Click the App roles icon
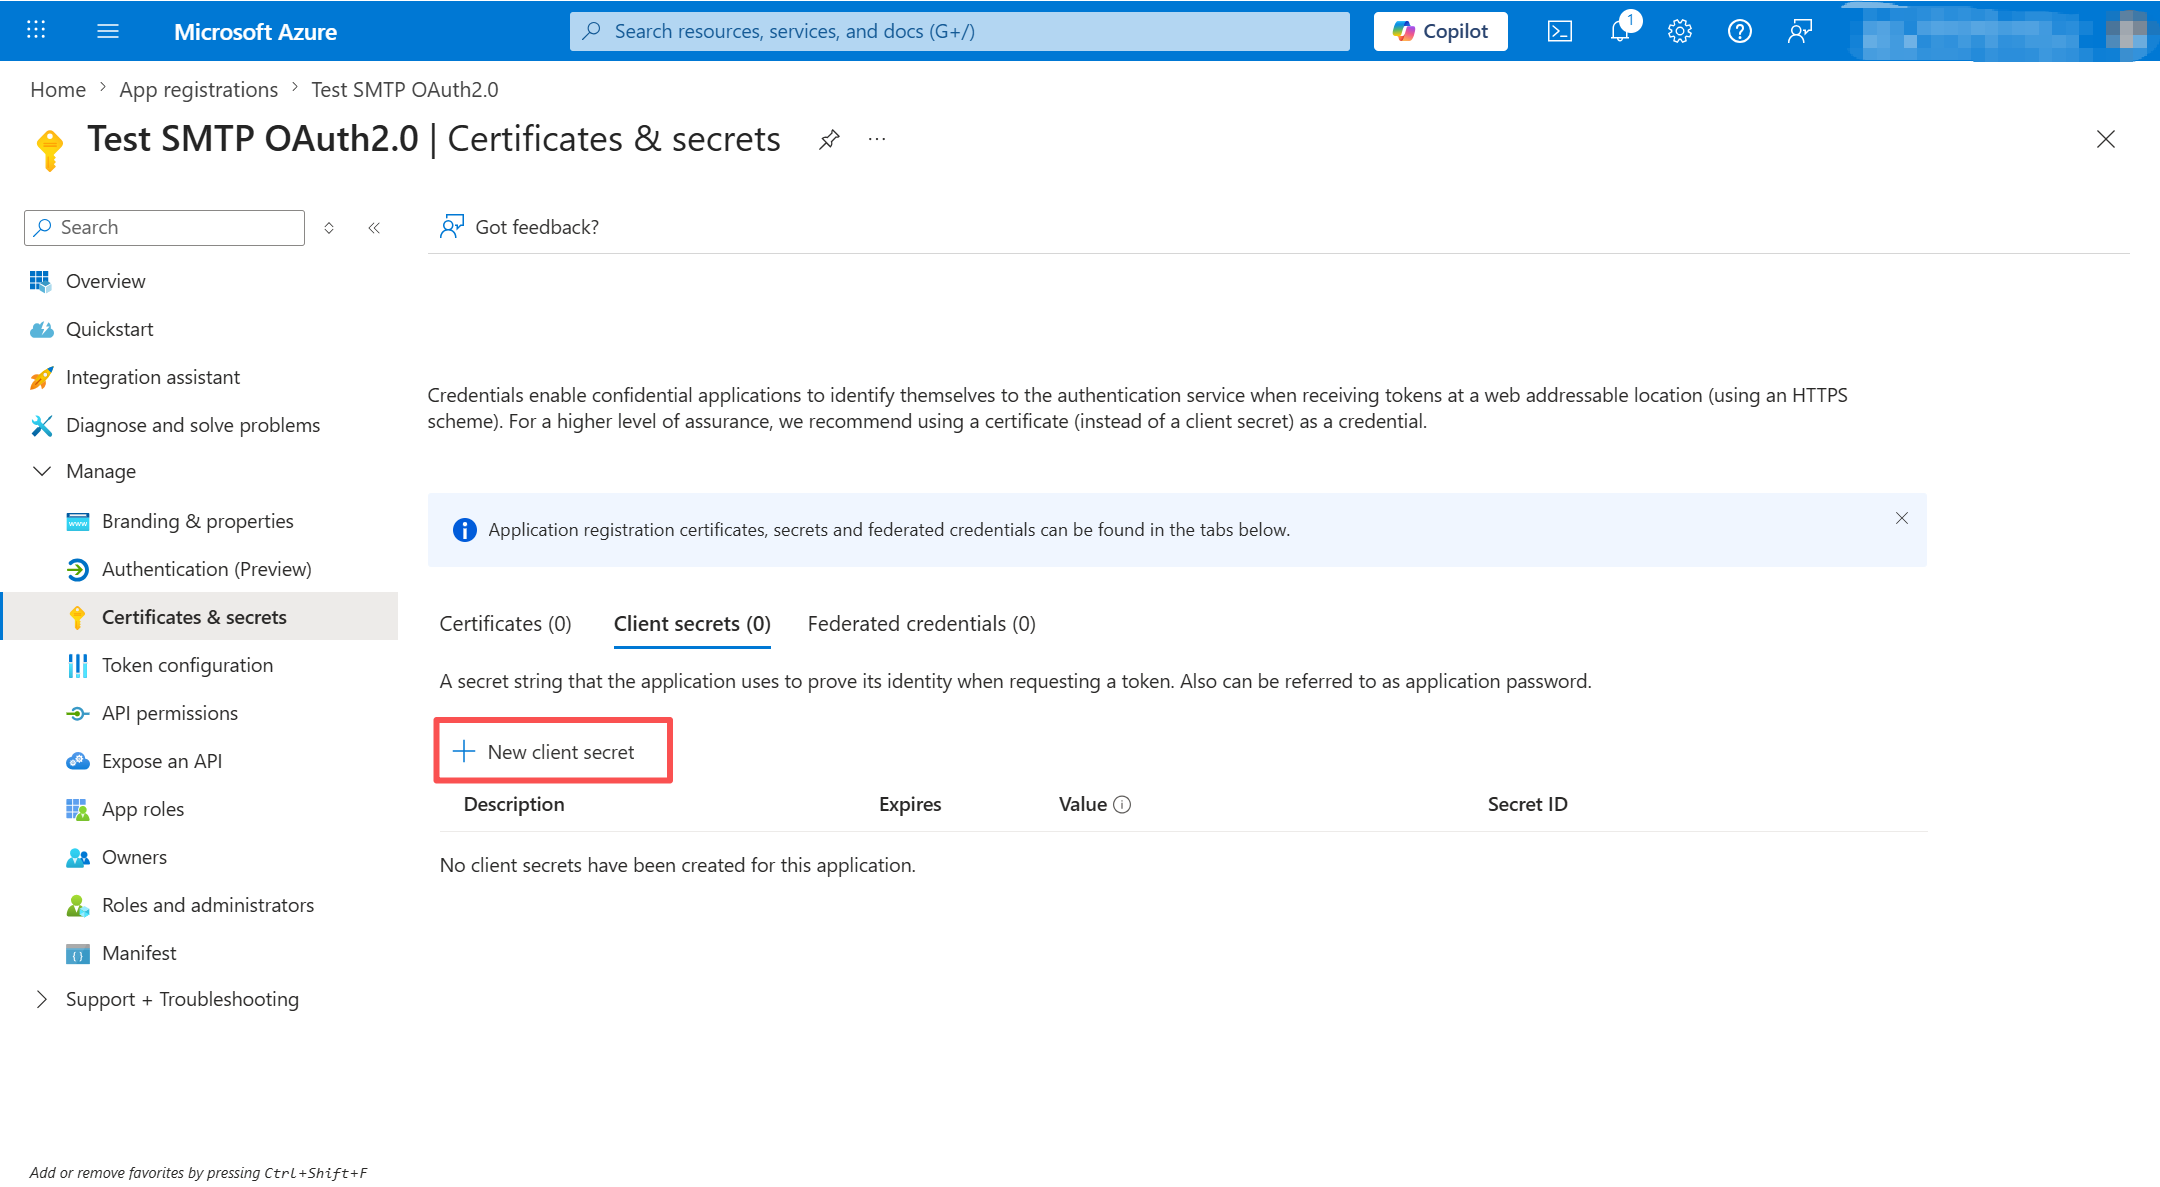This screenshot has height=1187, width=2160. tap(78, 809)
